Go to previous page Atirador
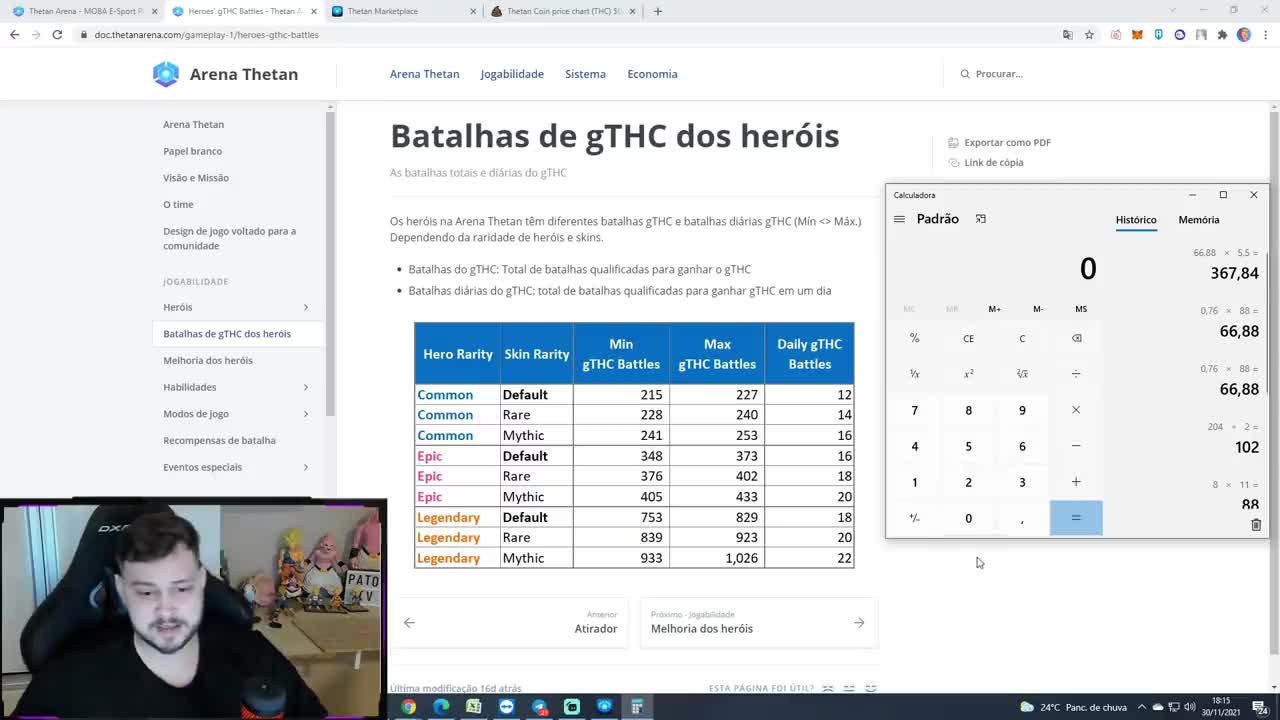The image size is (1280, 720). pyautogui.click(x=509, y=622)
